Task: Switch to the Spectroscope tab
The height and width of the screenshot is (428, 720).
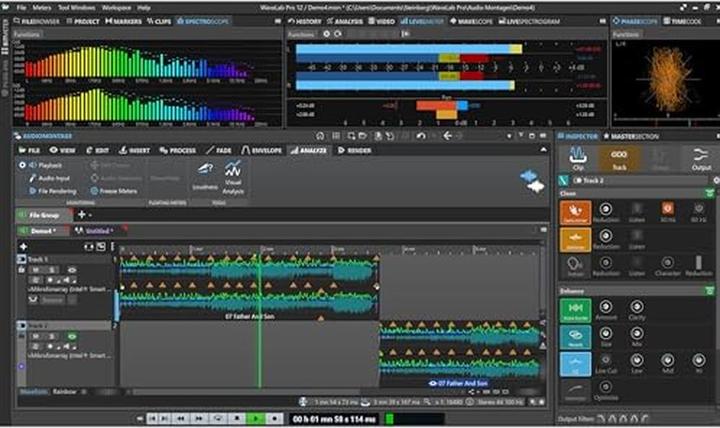Action: coord(203,21)
